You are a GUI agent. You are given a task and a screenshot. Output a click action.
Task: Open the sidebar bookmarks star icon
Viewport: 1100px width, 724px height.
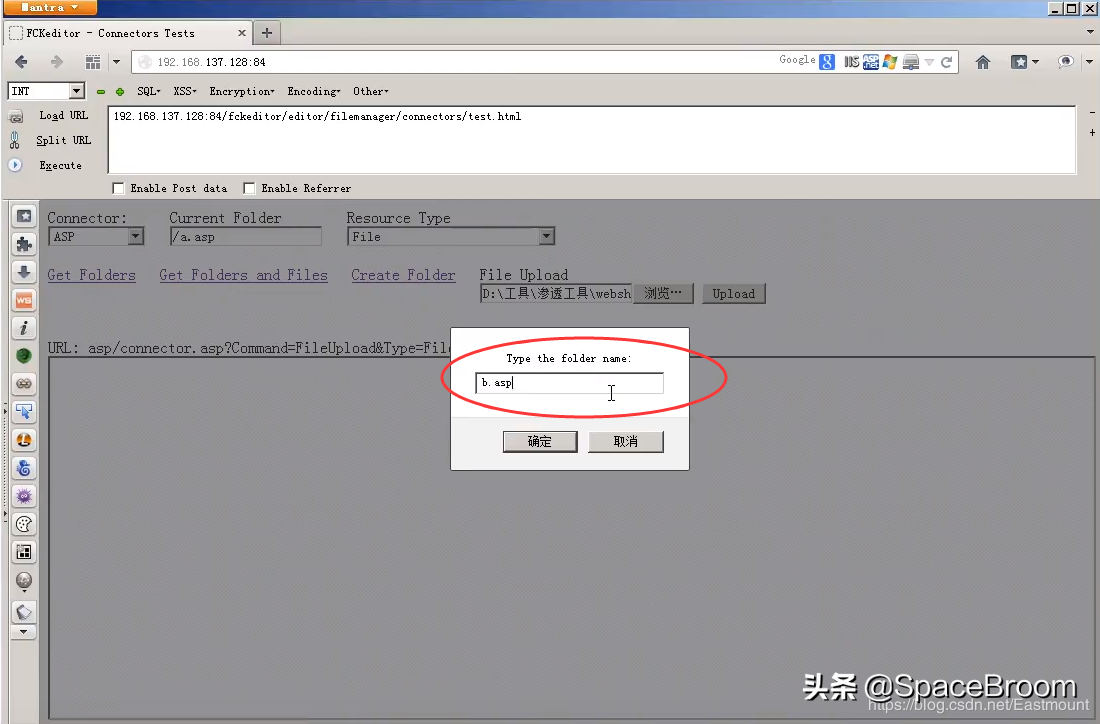coord(24,216)
